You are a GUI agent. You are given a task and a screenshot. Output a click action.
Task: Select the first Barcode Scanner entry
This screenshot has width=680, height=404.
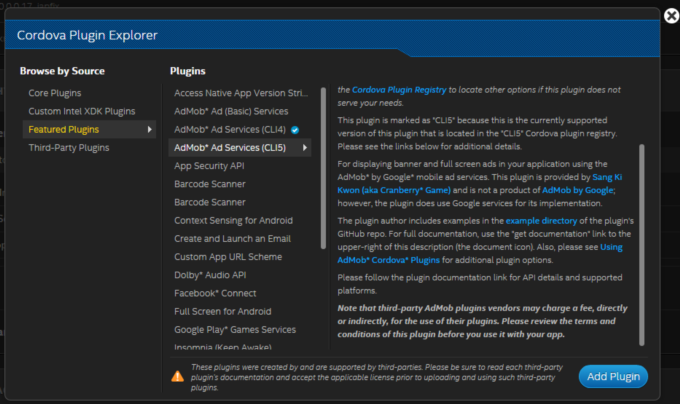click(209, 184)
